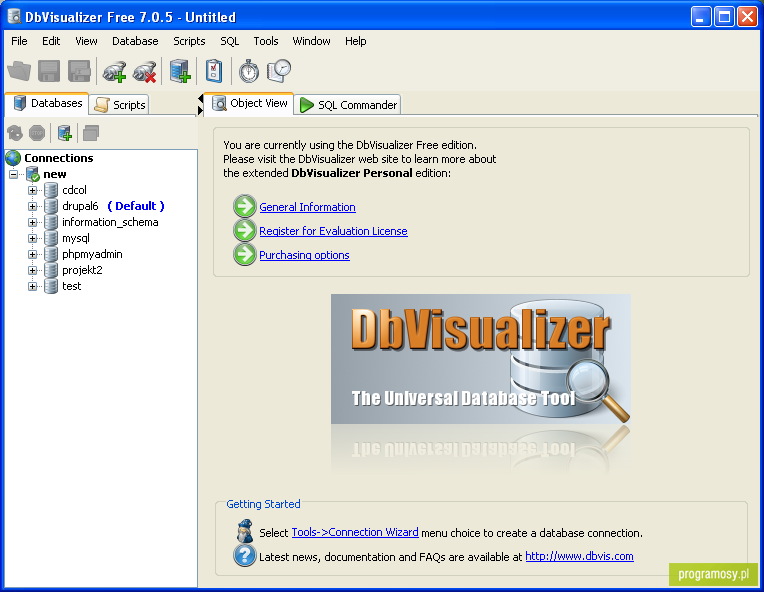Open the http://www.dbvis.com link
The image size is (764, 592).
579,556
